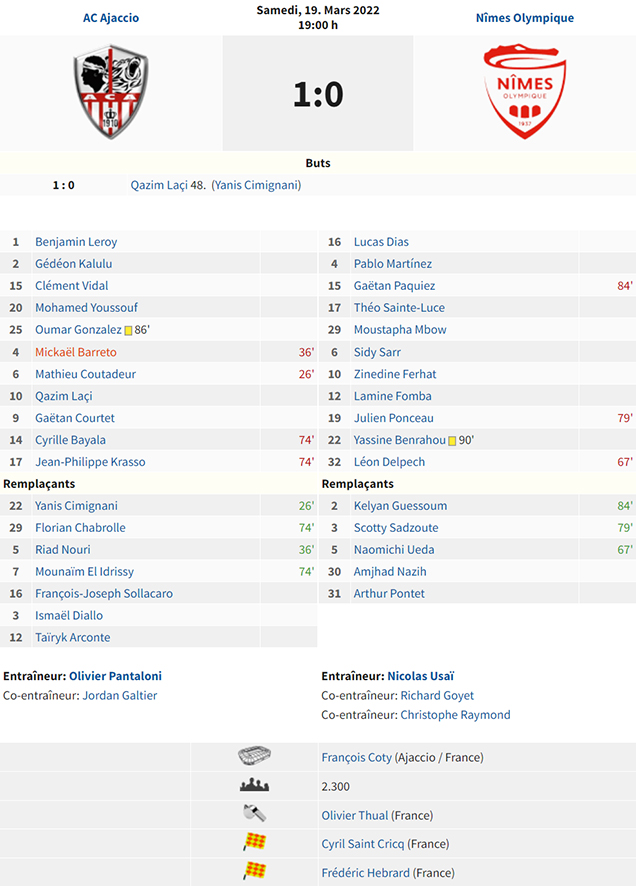The image size is (636, 886).
Task: Open goalscorer Qazim Laçi in the Buts row
Action: pyautogui.click(x=160, y=185)
